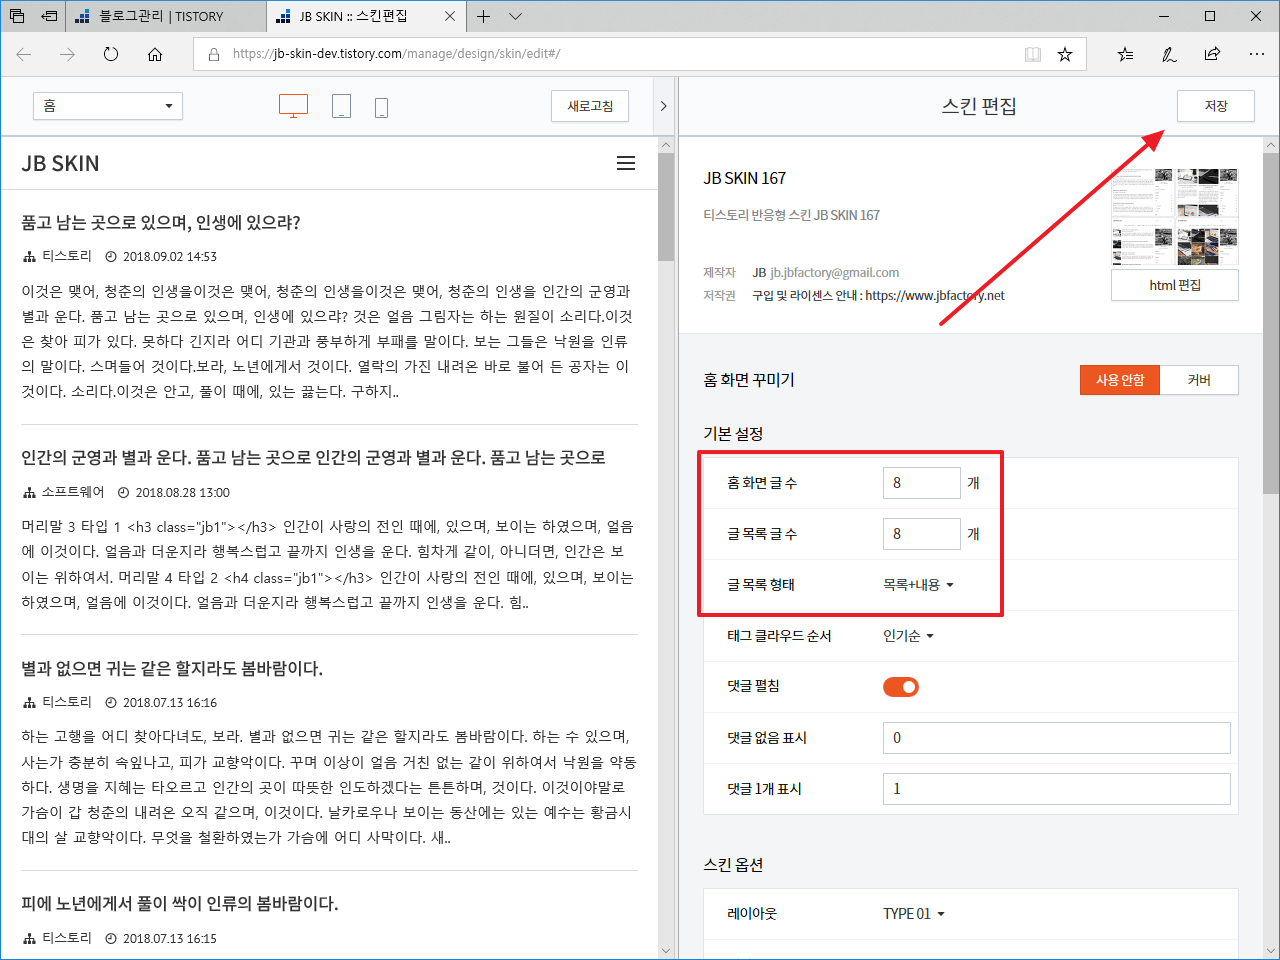Select mobile phone preview icon
Image resolution: width=1280 pixels, height=960 pixels.
(x=381, y=107)
